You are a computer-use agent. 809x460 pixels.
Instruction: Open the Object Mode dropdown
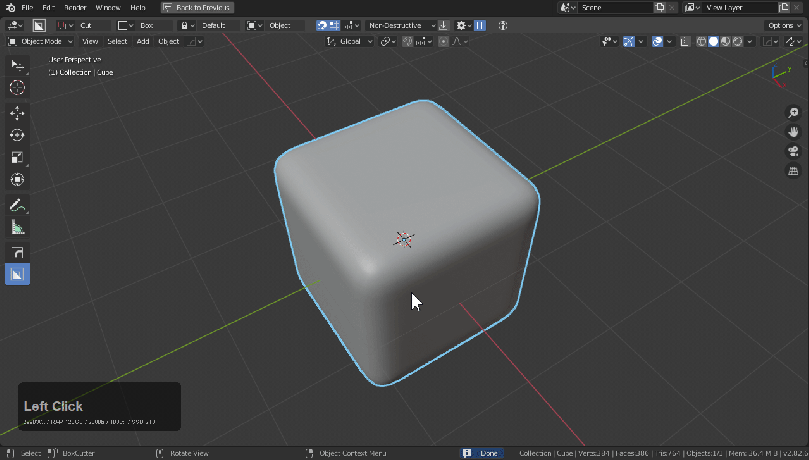[40, 42]
